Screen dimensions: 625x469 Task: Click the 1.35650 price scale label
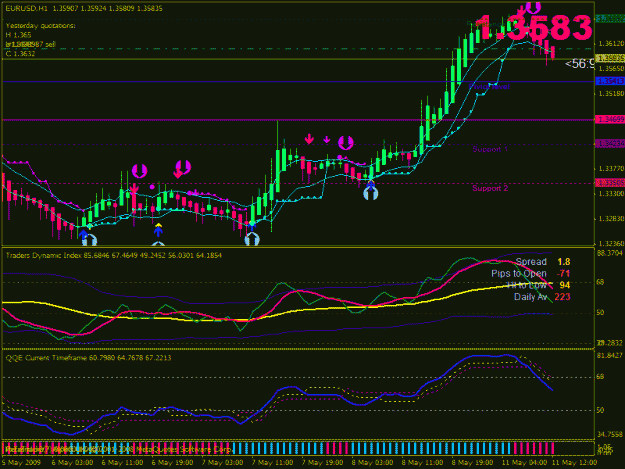(611, 69)
